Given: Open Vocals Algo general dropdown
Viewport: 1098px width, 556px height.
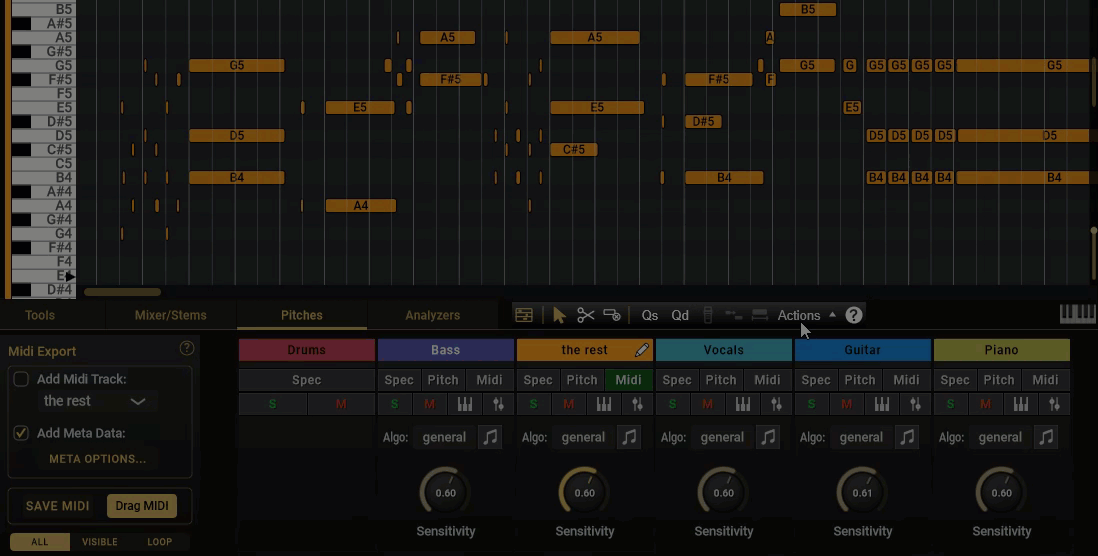Looking at the screenshot, I should [722, 437].
